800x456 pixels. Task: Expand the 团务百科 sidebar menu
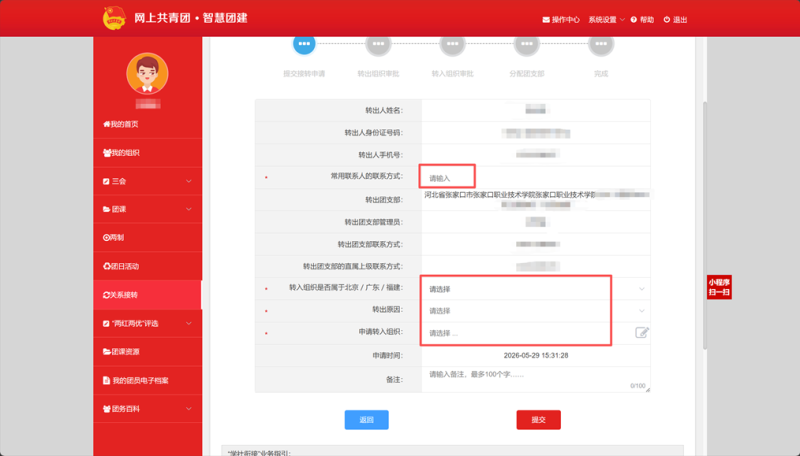tap(147, 409)
